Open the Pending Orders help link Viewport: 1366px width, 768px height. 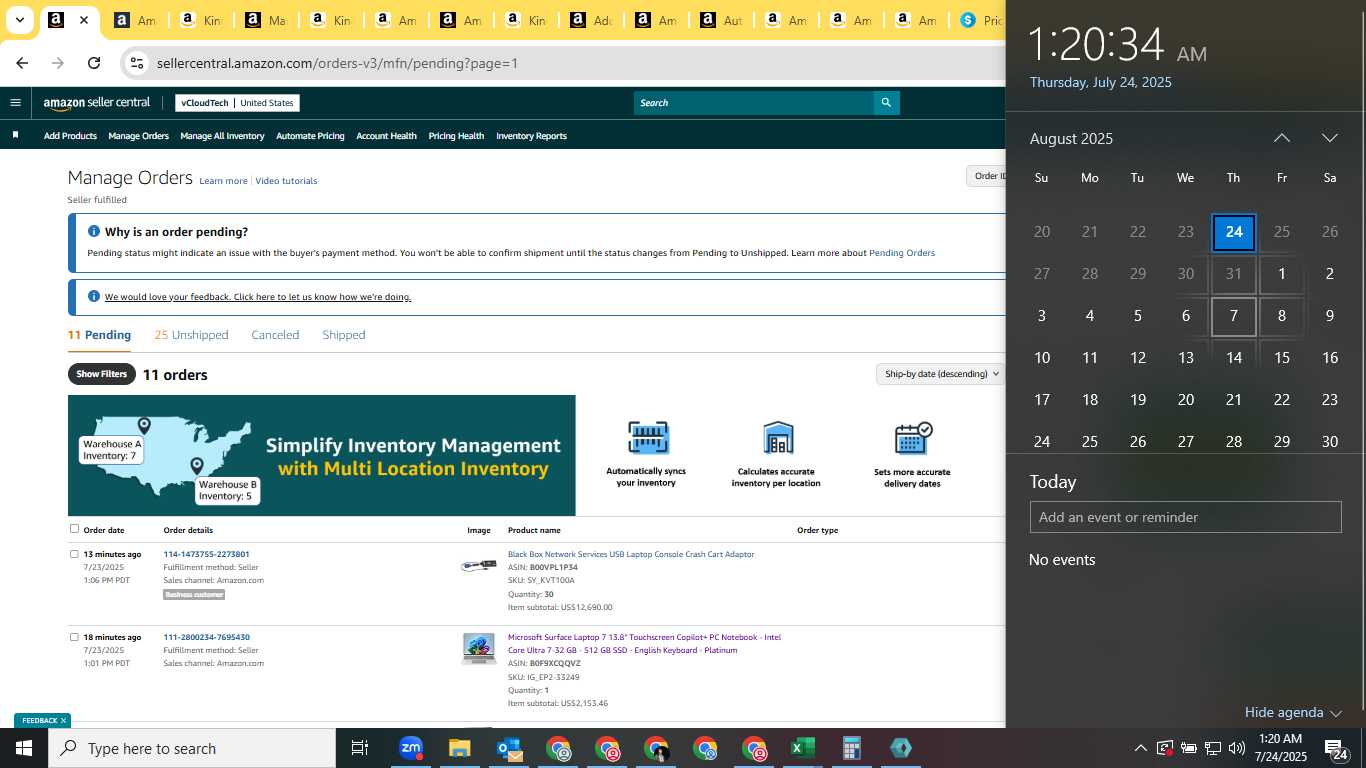[902, 253]
